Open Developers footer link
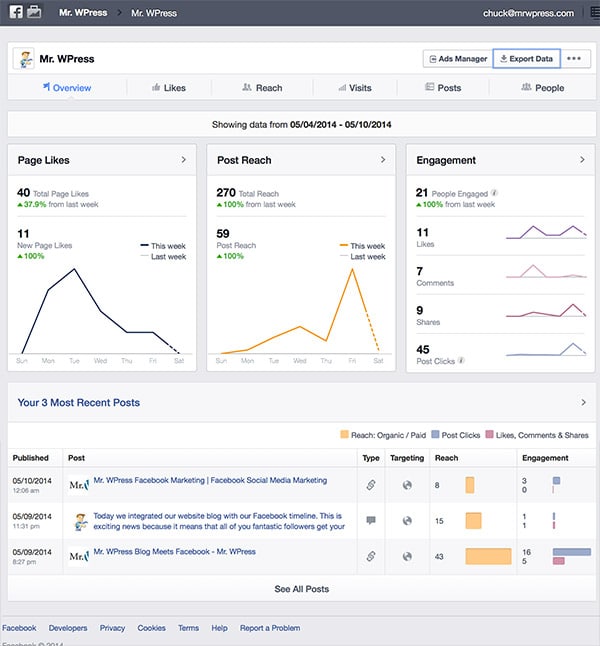Screen dimensions: 600x646 (68, 628)
